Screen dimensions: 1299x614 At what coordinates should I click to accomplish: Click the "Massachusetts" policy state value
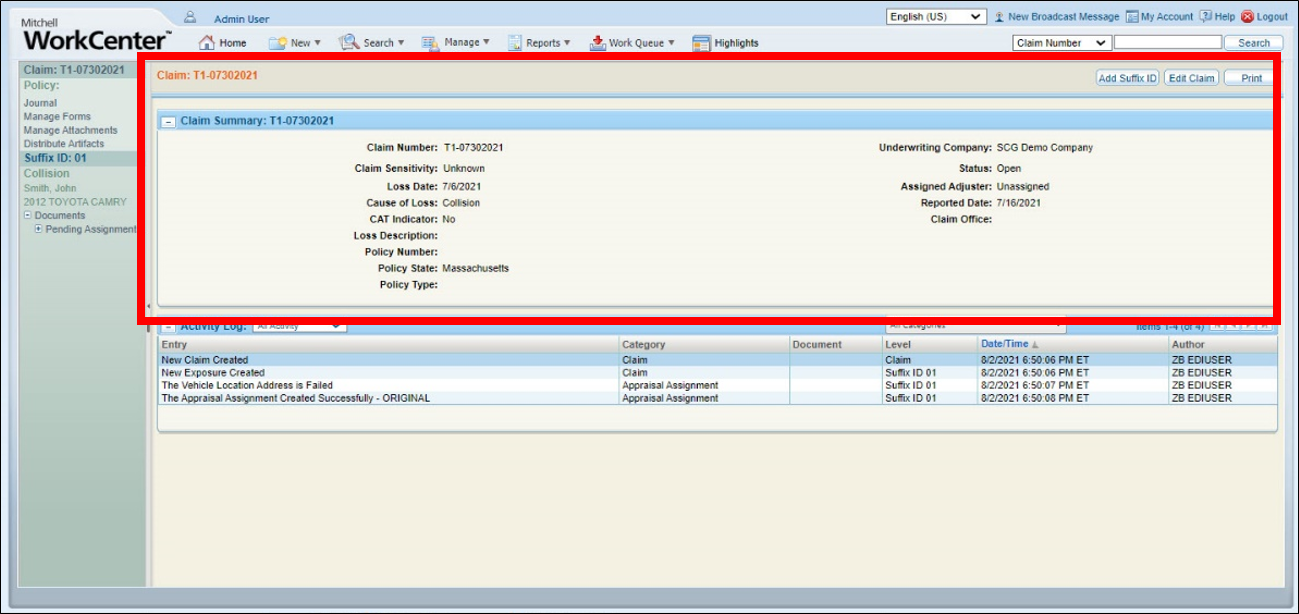(x=476, y=269)
